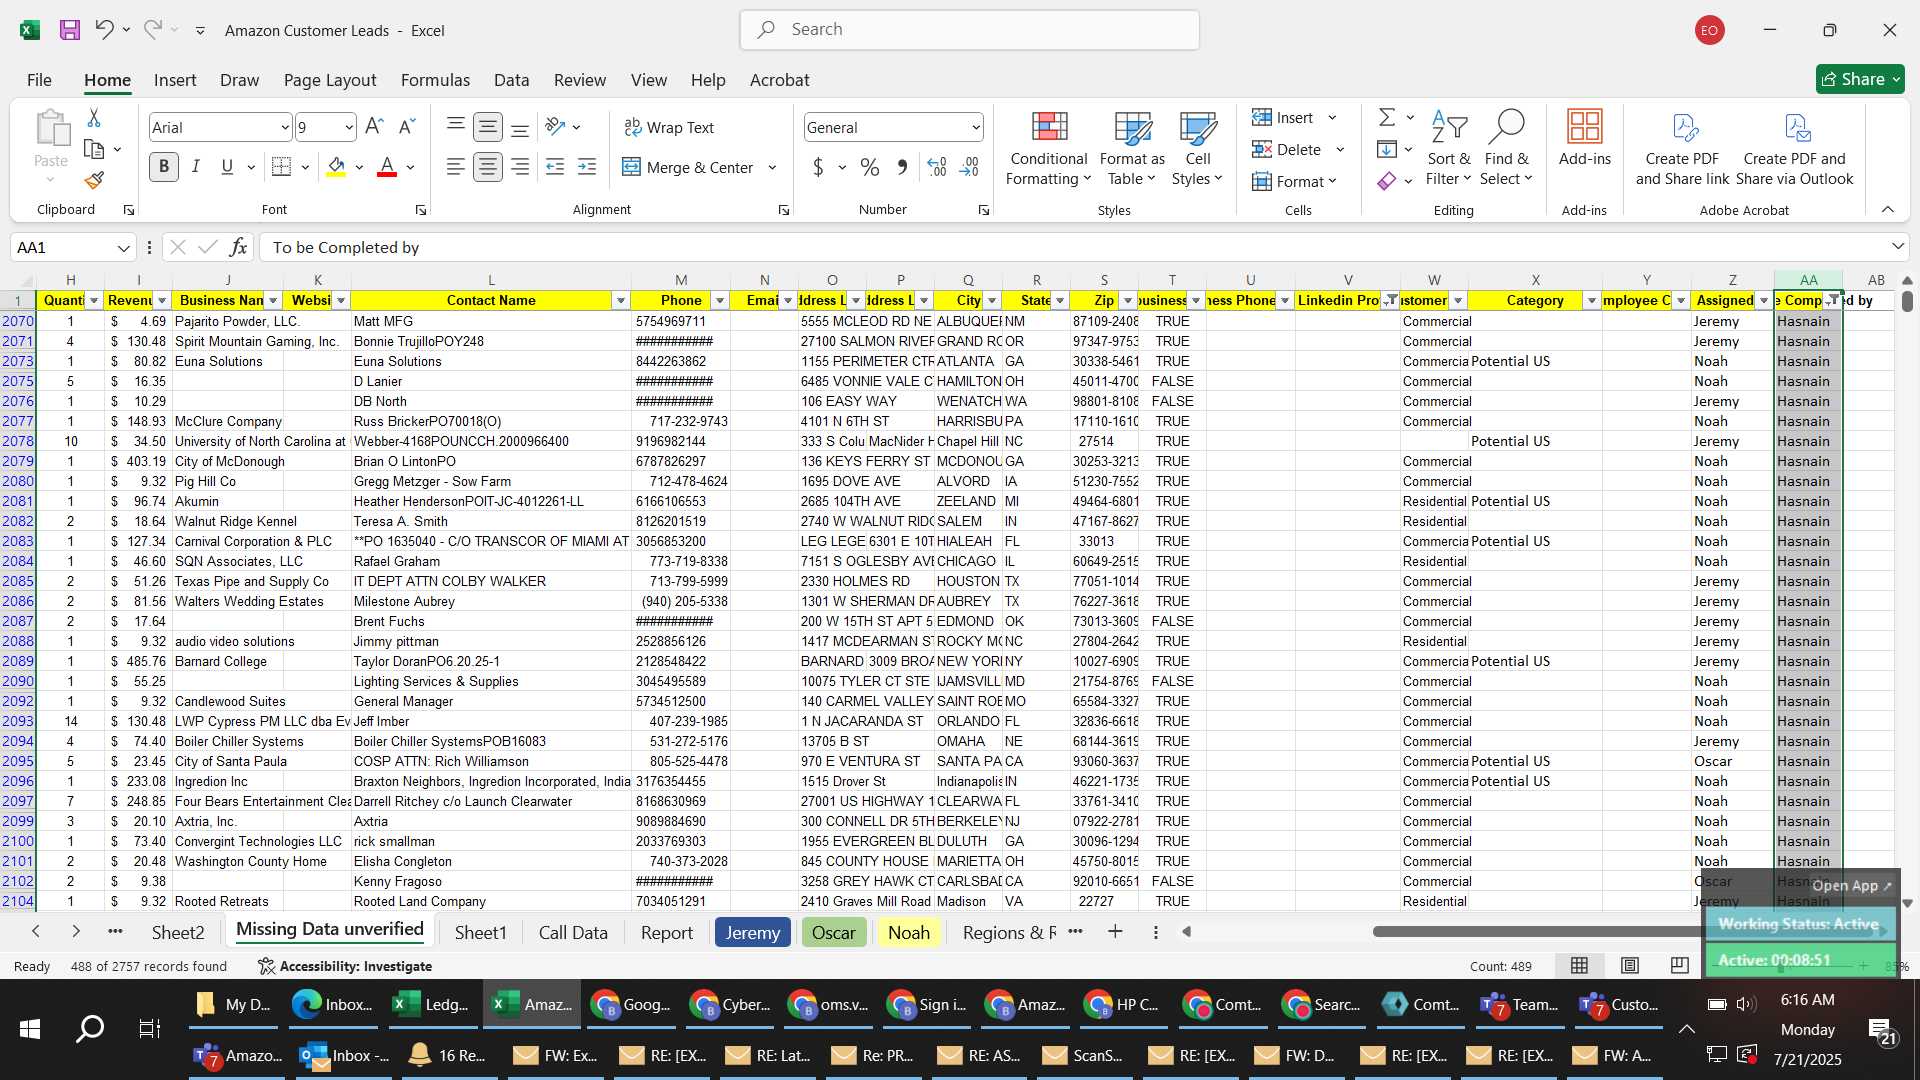Viewport: 1920px width, 1080px height.
Task: Switch to the Oscar sheet tab
Action: click(834, 932)
